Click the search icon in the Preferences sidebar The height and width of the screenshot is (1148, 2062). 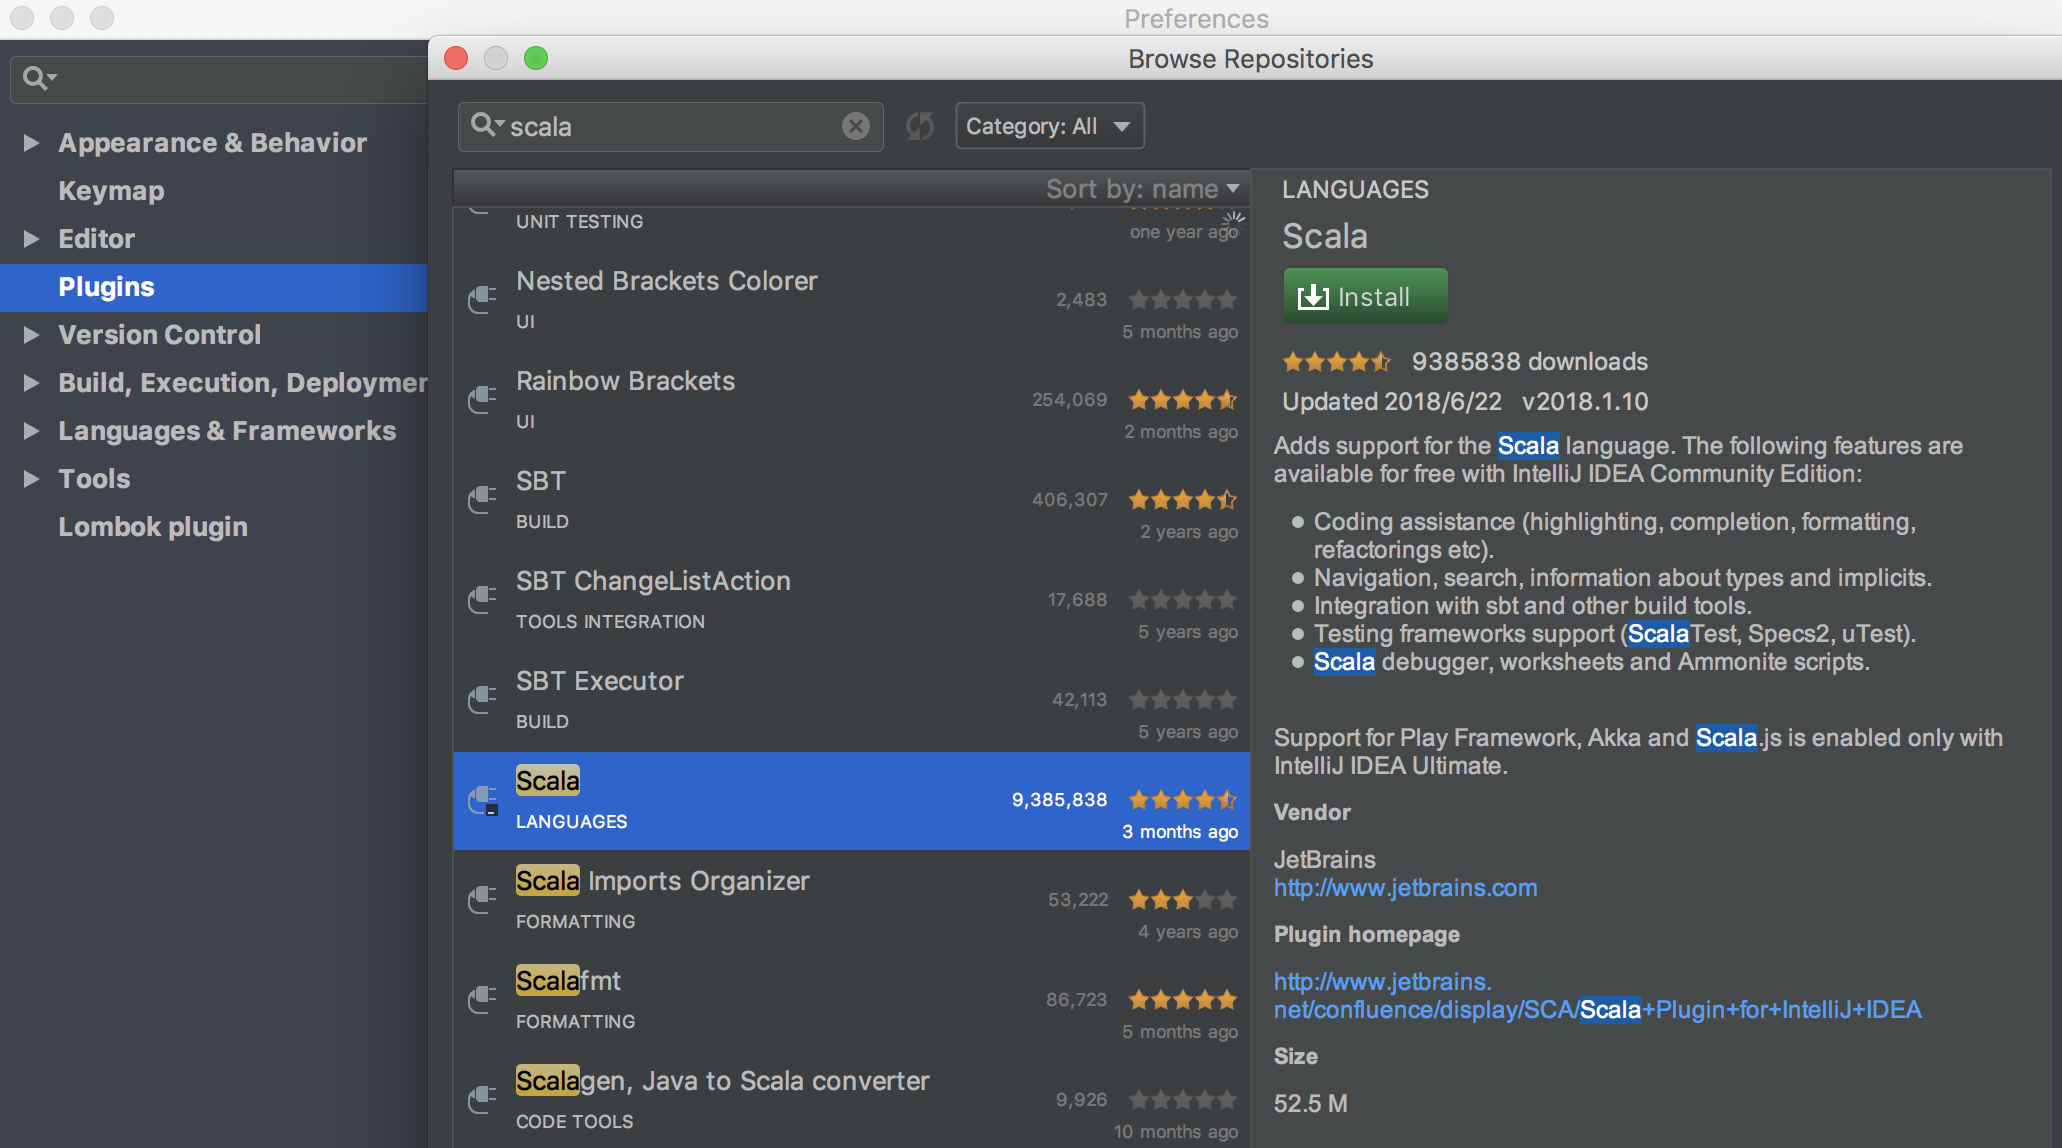(39, 78)
